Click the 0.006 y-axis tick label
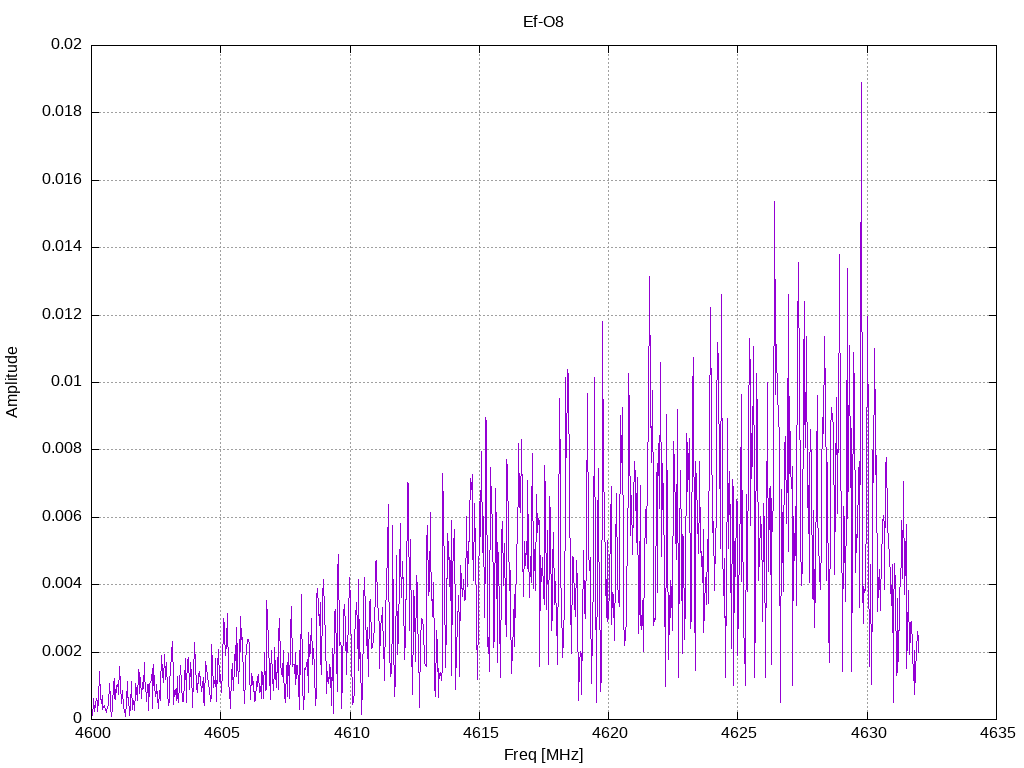1024x768 pixels. click(62, 517)
